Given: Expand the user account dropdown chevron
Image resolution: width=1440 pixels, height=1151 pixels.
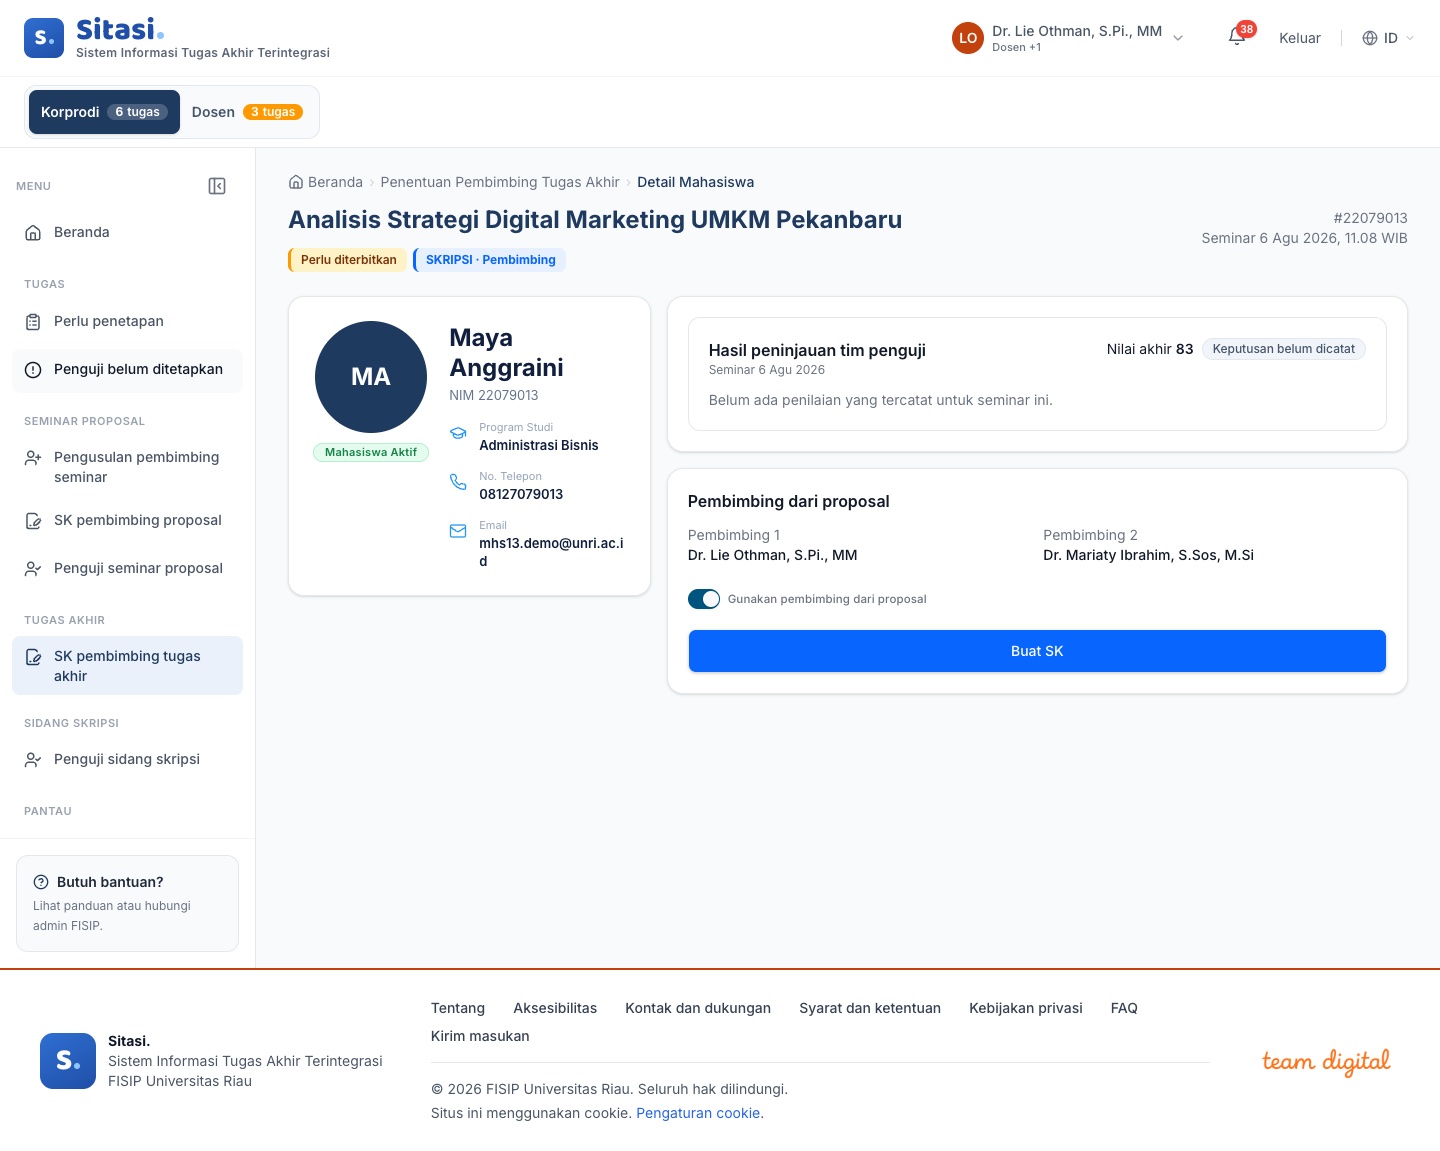Looking at the screenshot, I should coord(1178,38).
